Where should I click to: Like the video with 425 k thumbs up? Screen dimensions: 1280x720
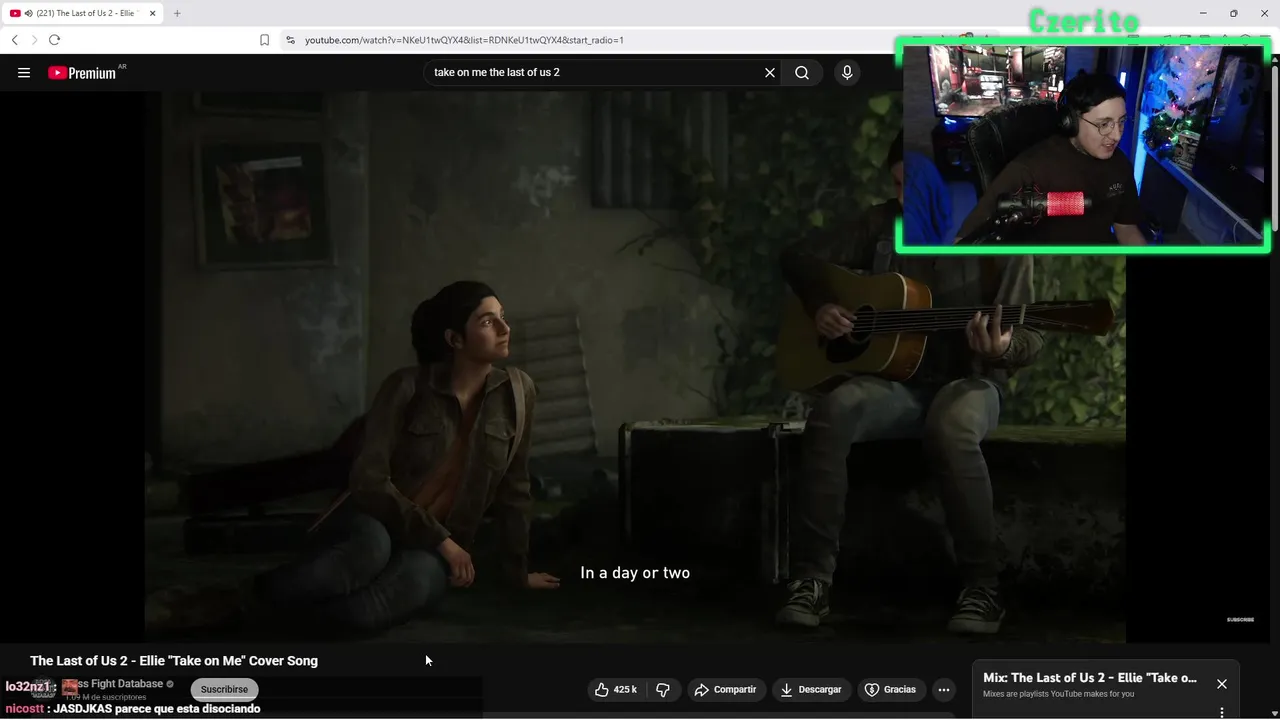coord(616,689)
